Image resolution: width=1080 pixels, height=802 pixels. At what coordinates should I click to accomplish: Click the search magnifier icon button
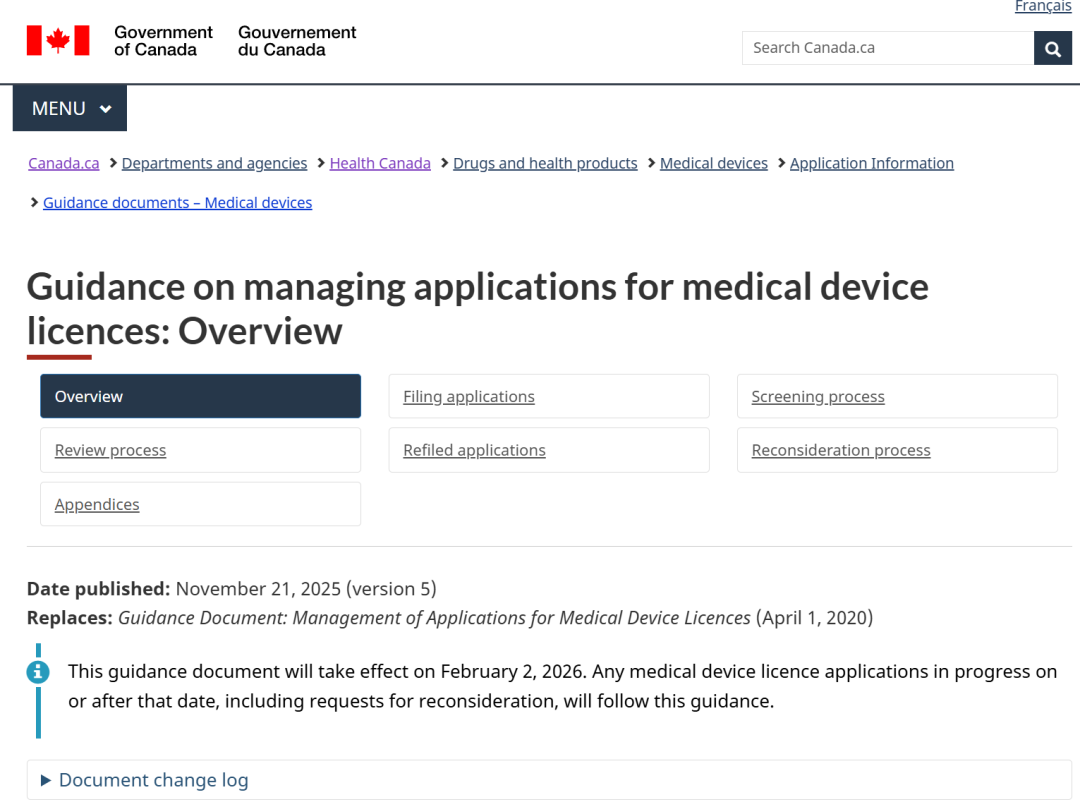1052,48
